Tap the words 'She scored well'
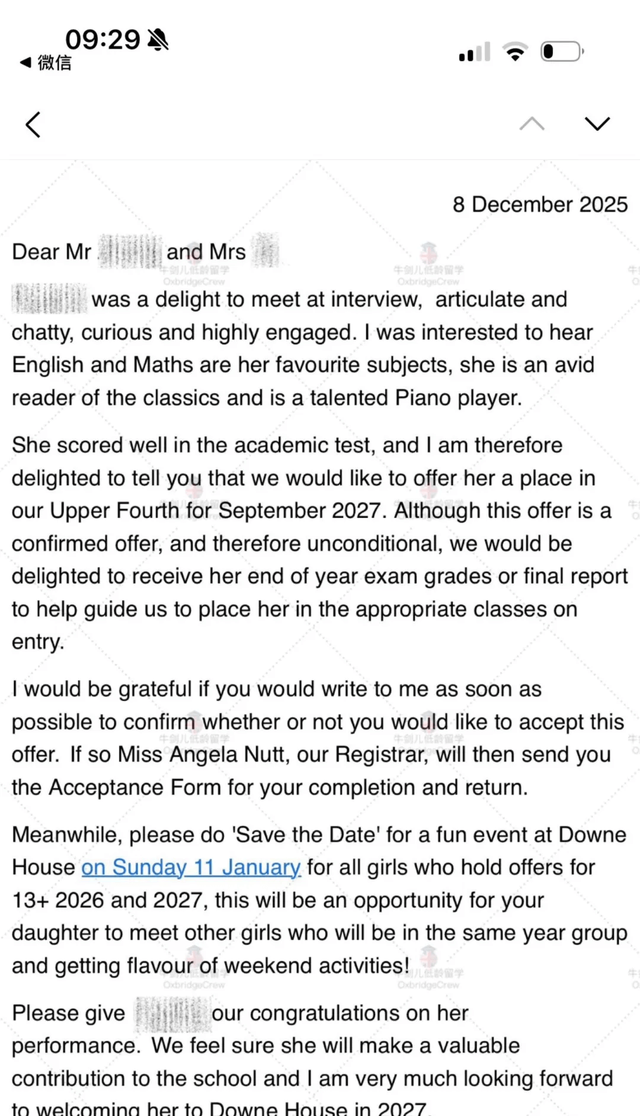The width and height of the screenshot is (640, 1116). pyautogui.click(x=86, y=445)
